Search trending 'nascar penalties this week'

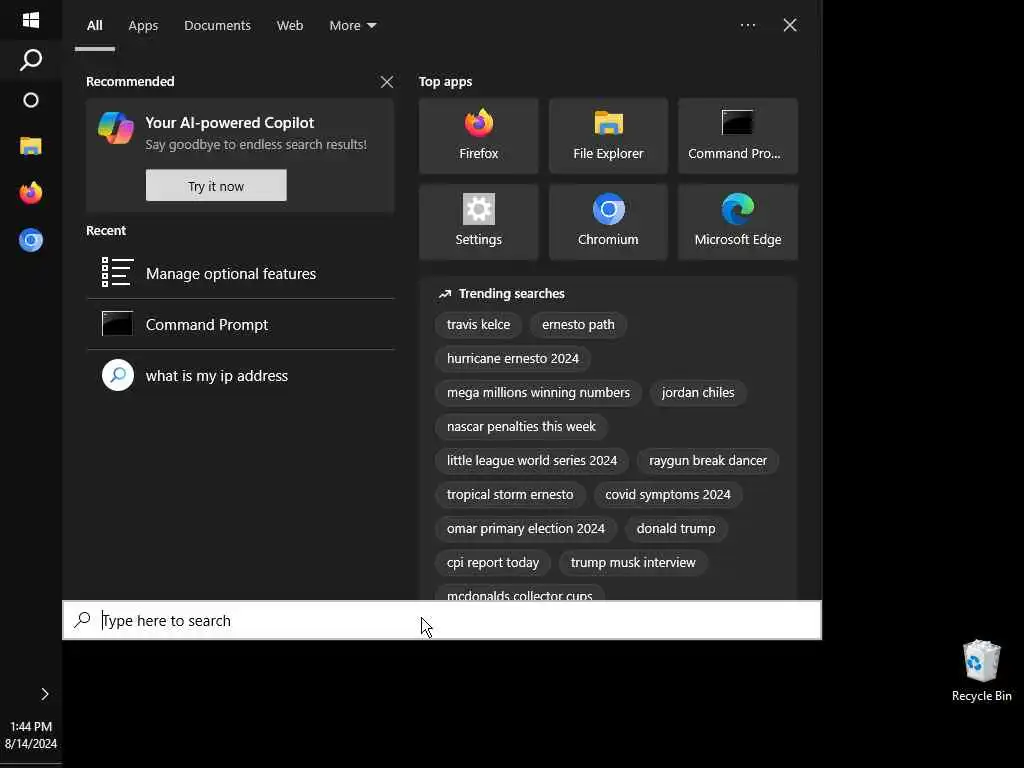pos(521,426)
